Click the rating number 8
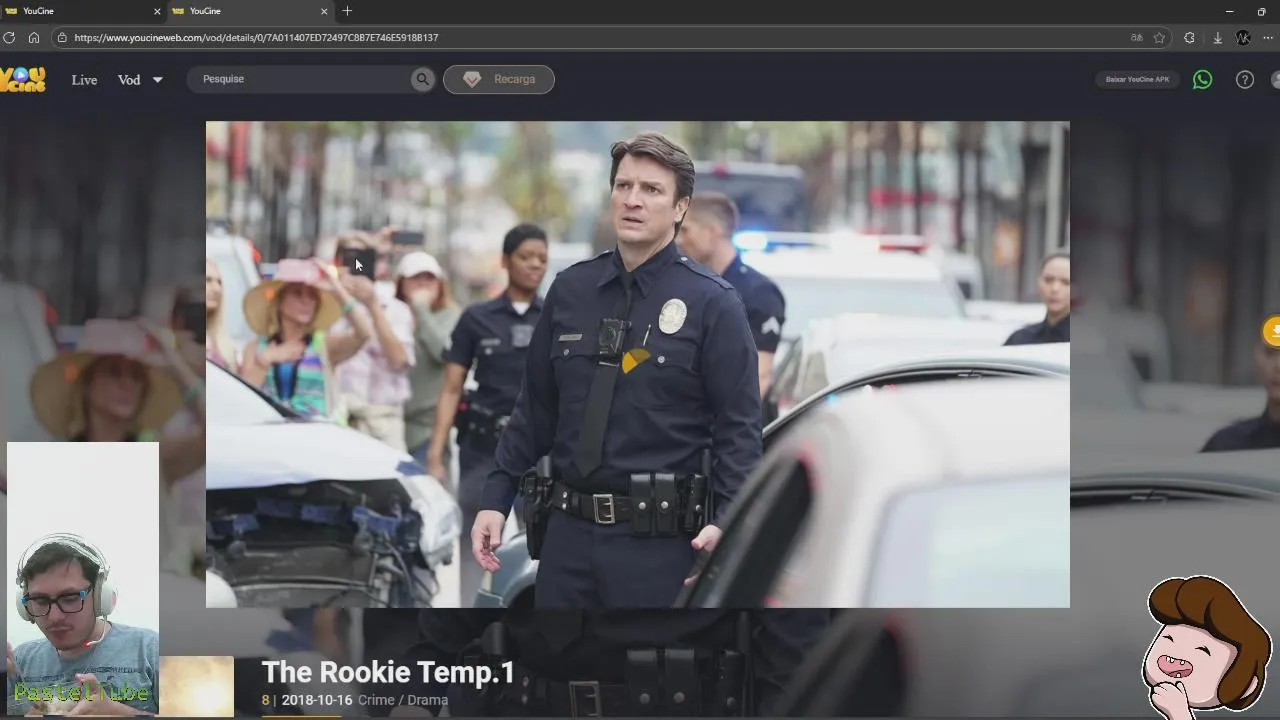 pos(265,700)
